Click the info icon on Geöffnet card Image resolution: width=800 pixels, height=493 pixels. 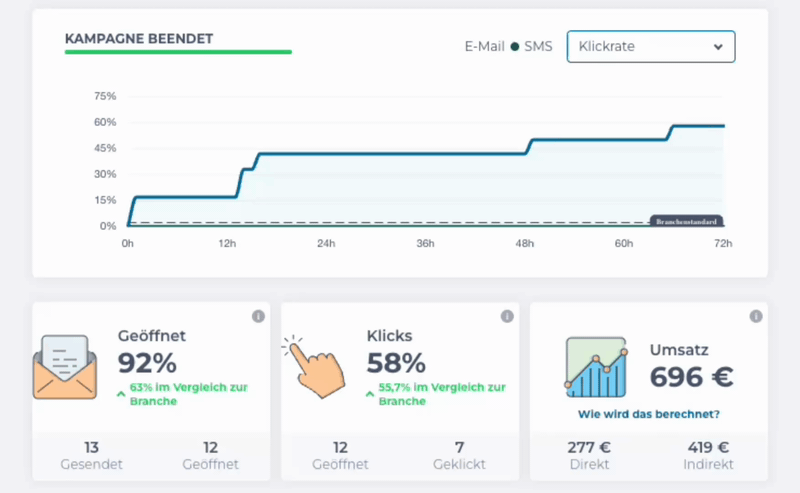pyautogui.click(x=258, y=316)
